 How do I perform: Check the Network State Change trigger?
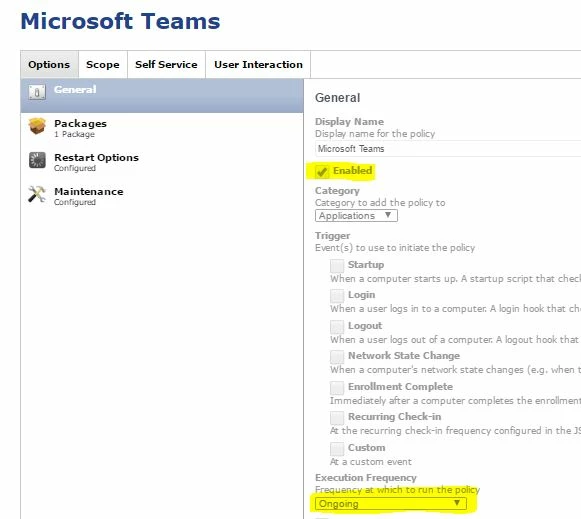337,357
